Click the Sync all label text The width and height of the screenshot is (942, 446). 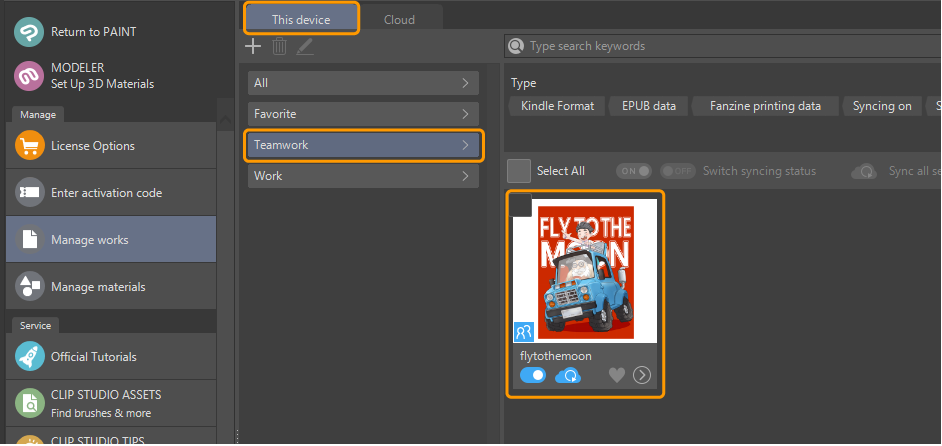click(916, 171)
